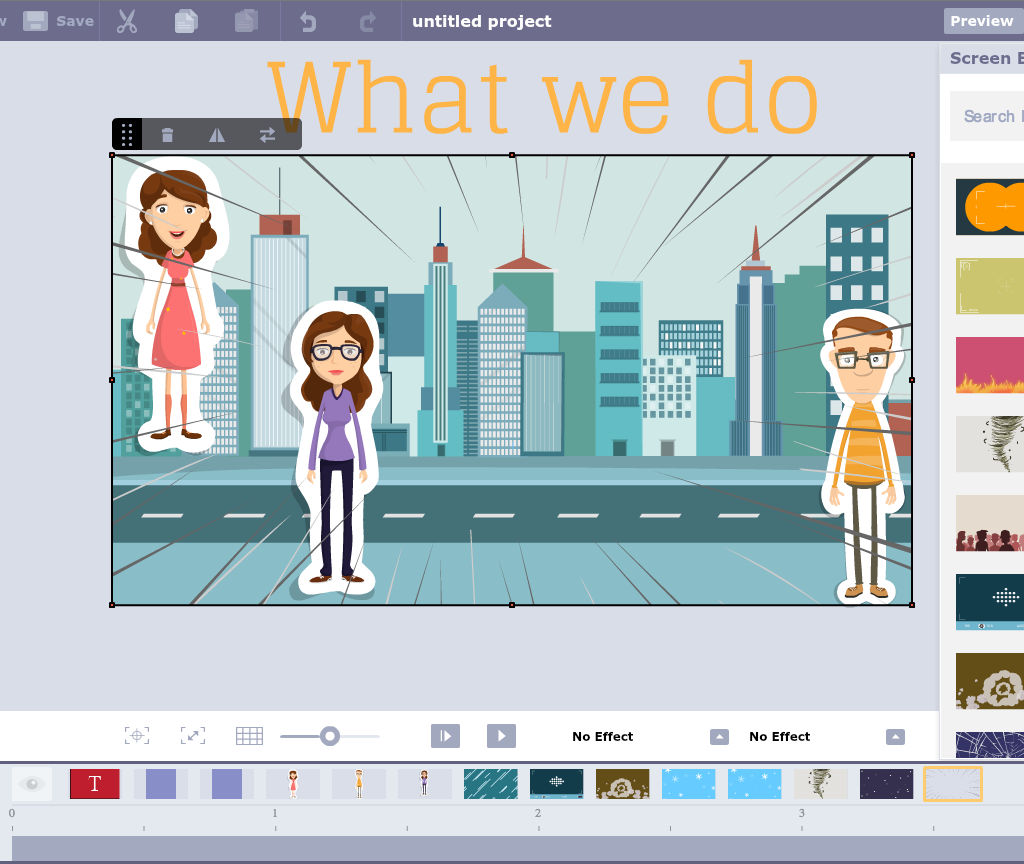Swap the selected element with another
The height and width of the screenshot is (864, 1024).
pos(267,133)
